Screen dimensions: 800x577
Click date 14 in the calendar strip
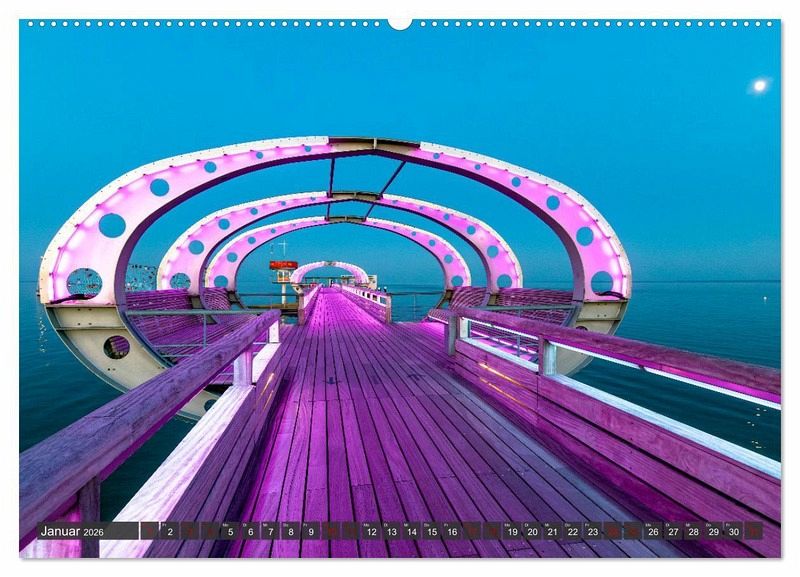411,531
